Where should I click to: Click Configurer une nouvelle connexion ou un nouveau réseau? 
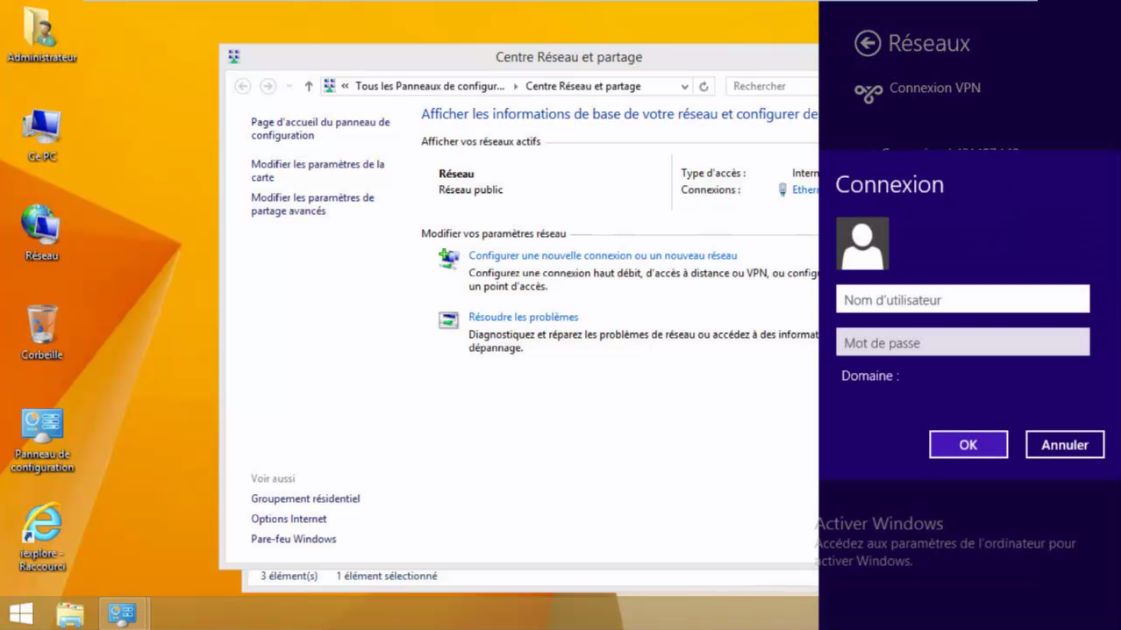603,255
